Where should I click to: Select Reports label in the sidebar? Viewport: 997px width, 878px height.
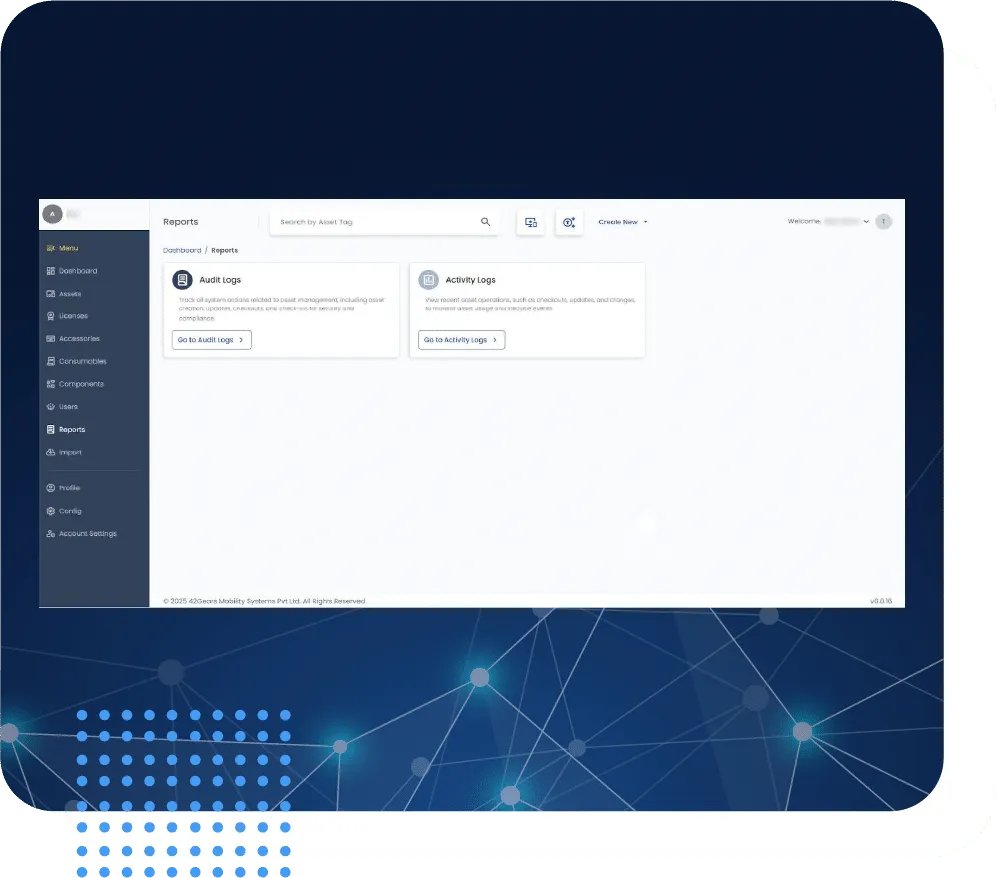72,430
